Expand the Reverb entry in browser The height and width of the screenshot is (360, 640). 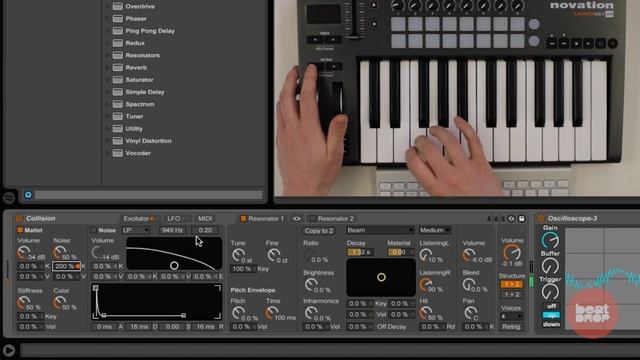107,68
